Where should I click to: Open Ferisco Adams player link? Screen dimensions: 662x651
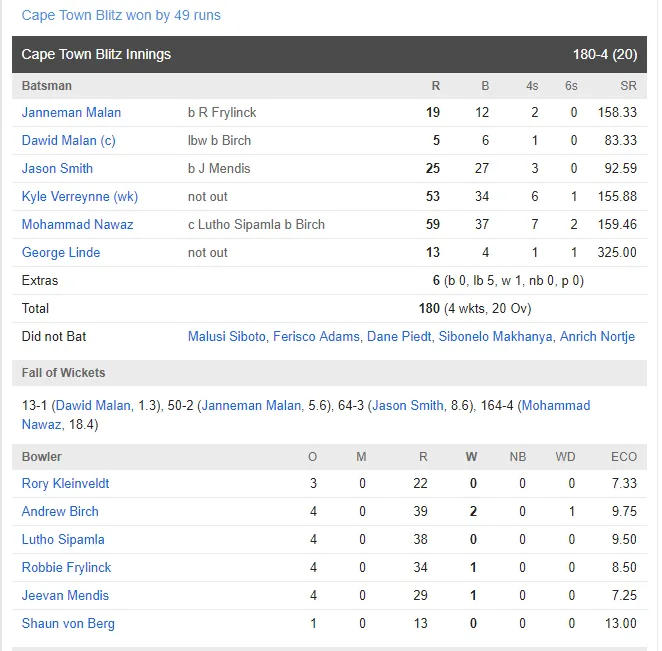pyautogui.click(x=316, y=336)
